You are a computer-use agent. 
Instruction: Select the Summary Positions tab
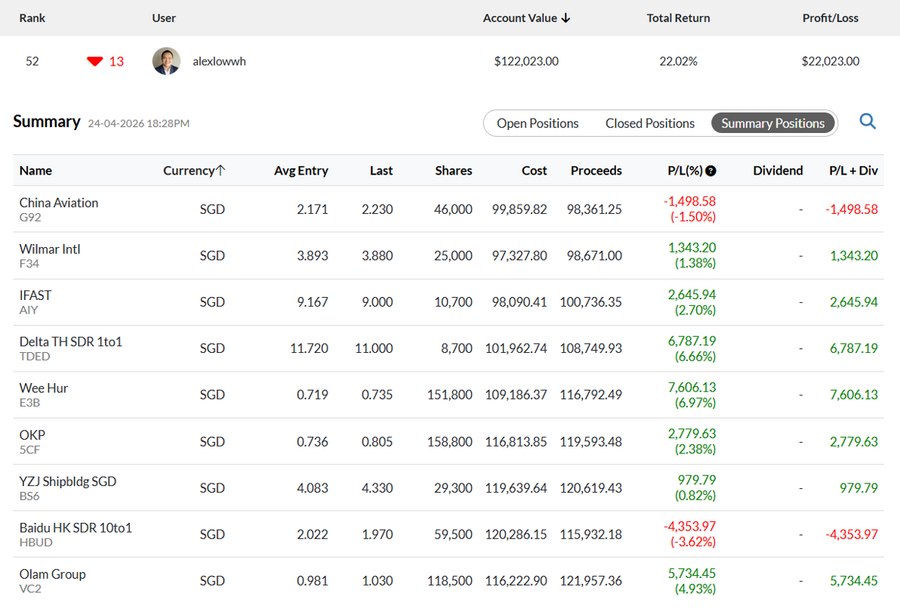pos(773,123)
